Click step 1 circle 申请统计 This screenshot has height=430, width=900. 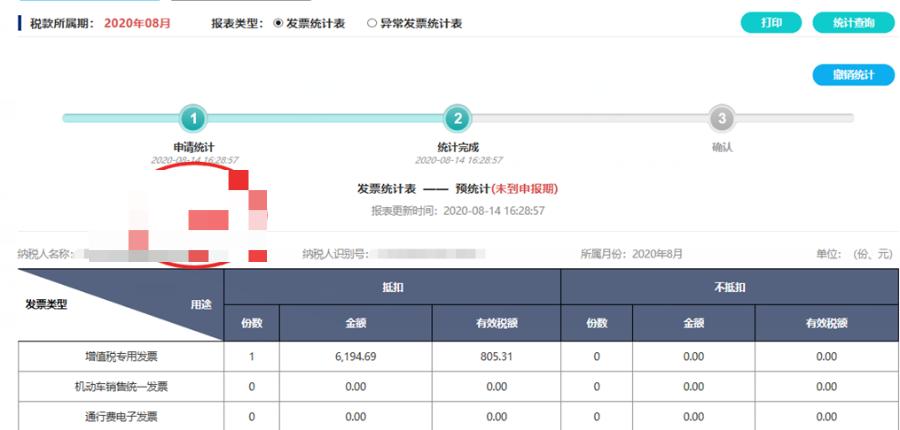point(193,119)
